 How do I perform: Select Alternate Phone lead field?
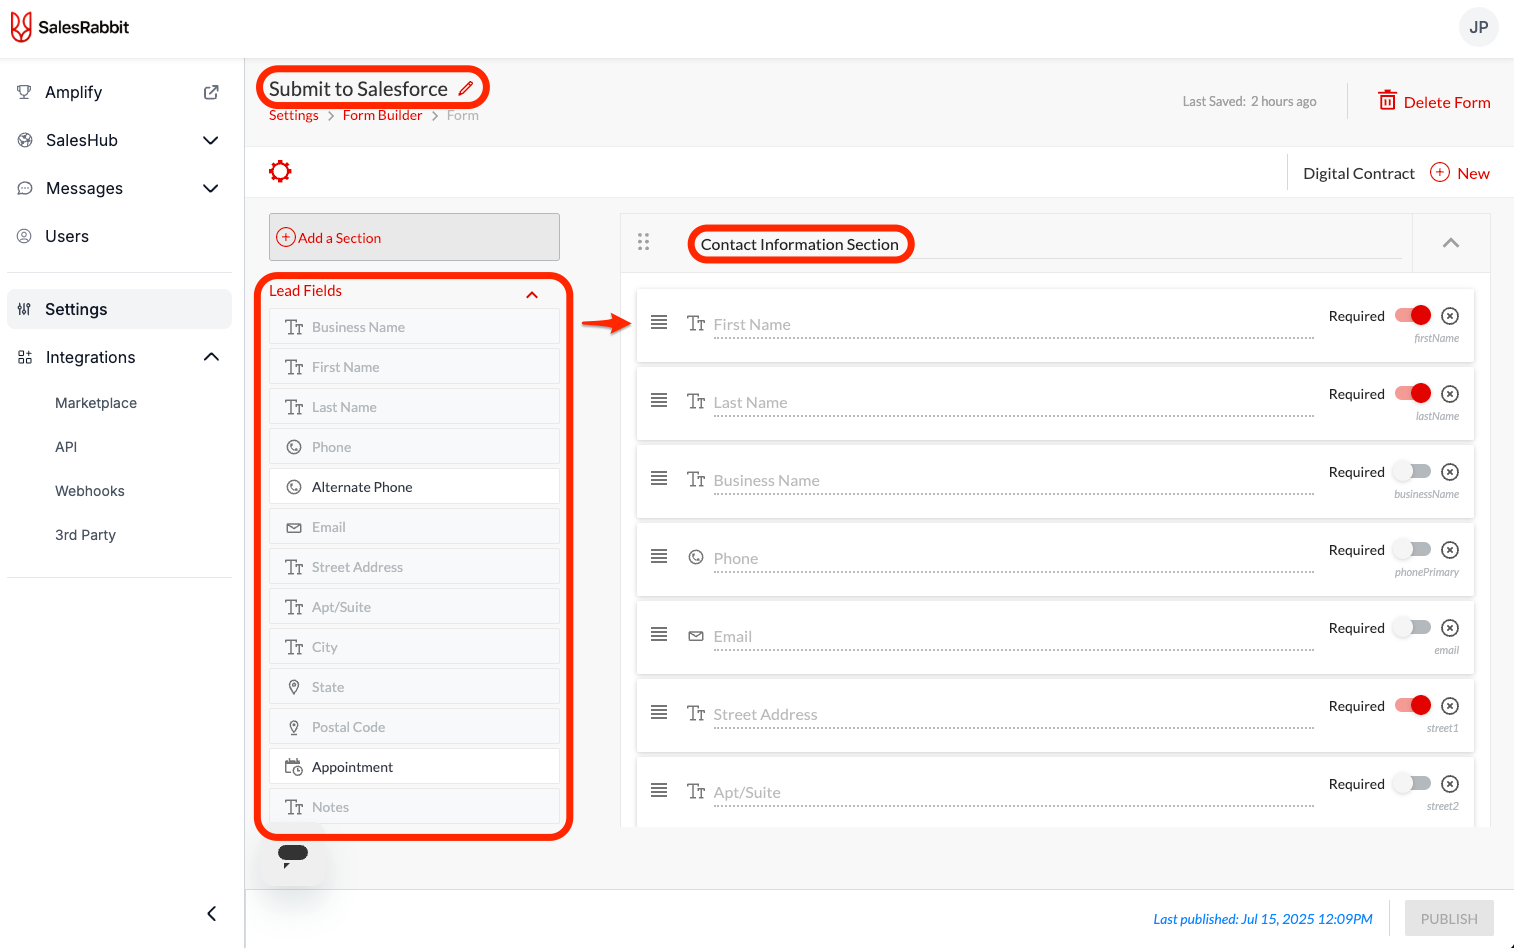click(x=414, y=487)
